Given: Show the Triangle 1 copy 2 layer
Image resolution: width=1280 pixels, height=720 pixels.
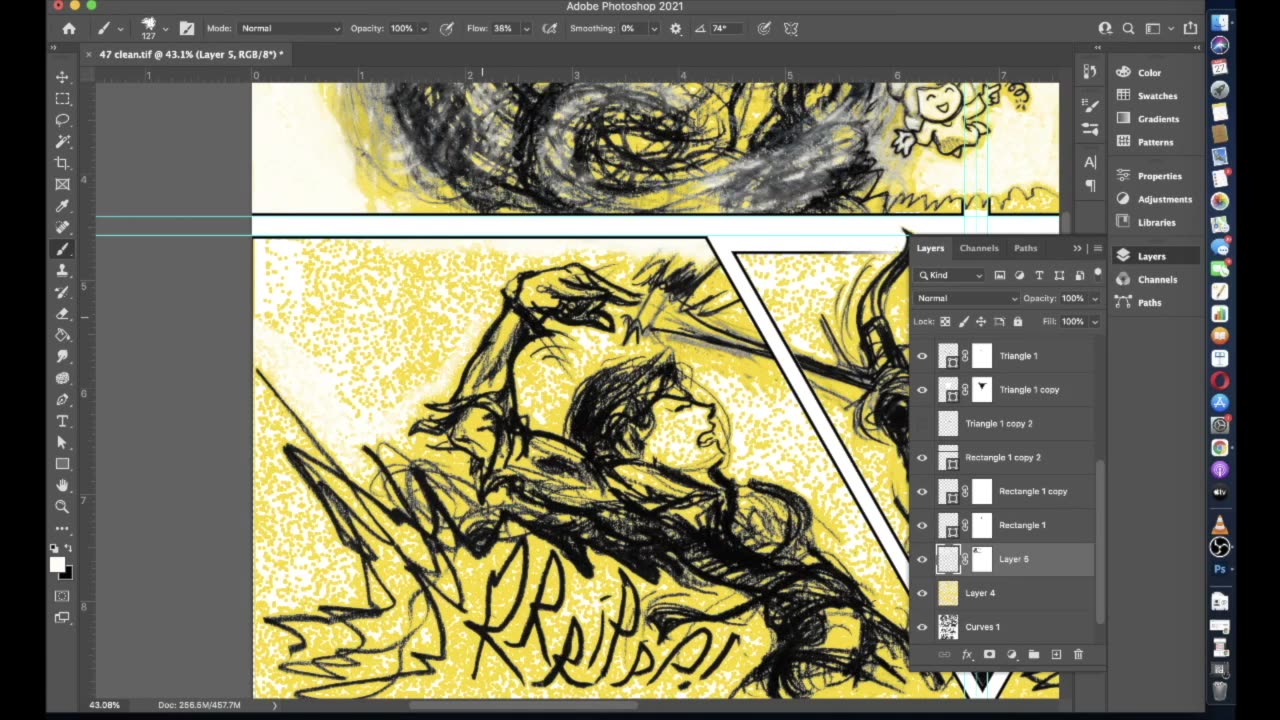Looking at the screenshot, I should [922, 424].
